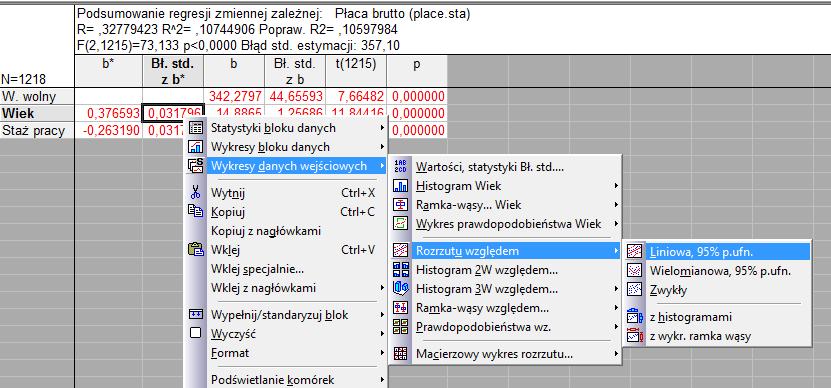Click the z histogramami scatter icon
Viewport: 831px width, 388px height.
click(634, 317)
